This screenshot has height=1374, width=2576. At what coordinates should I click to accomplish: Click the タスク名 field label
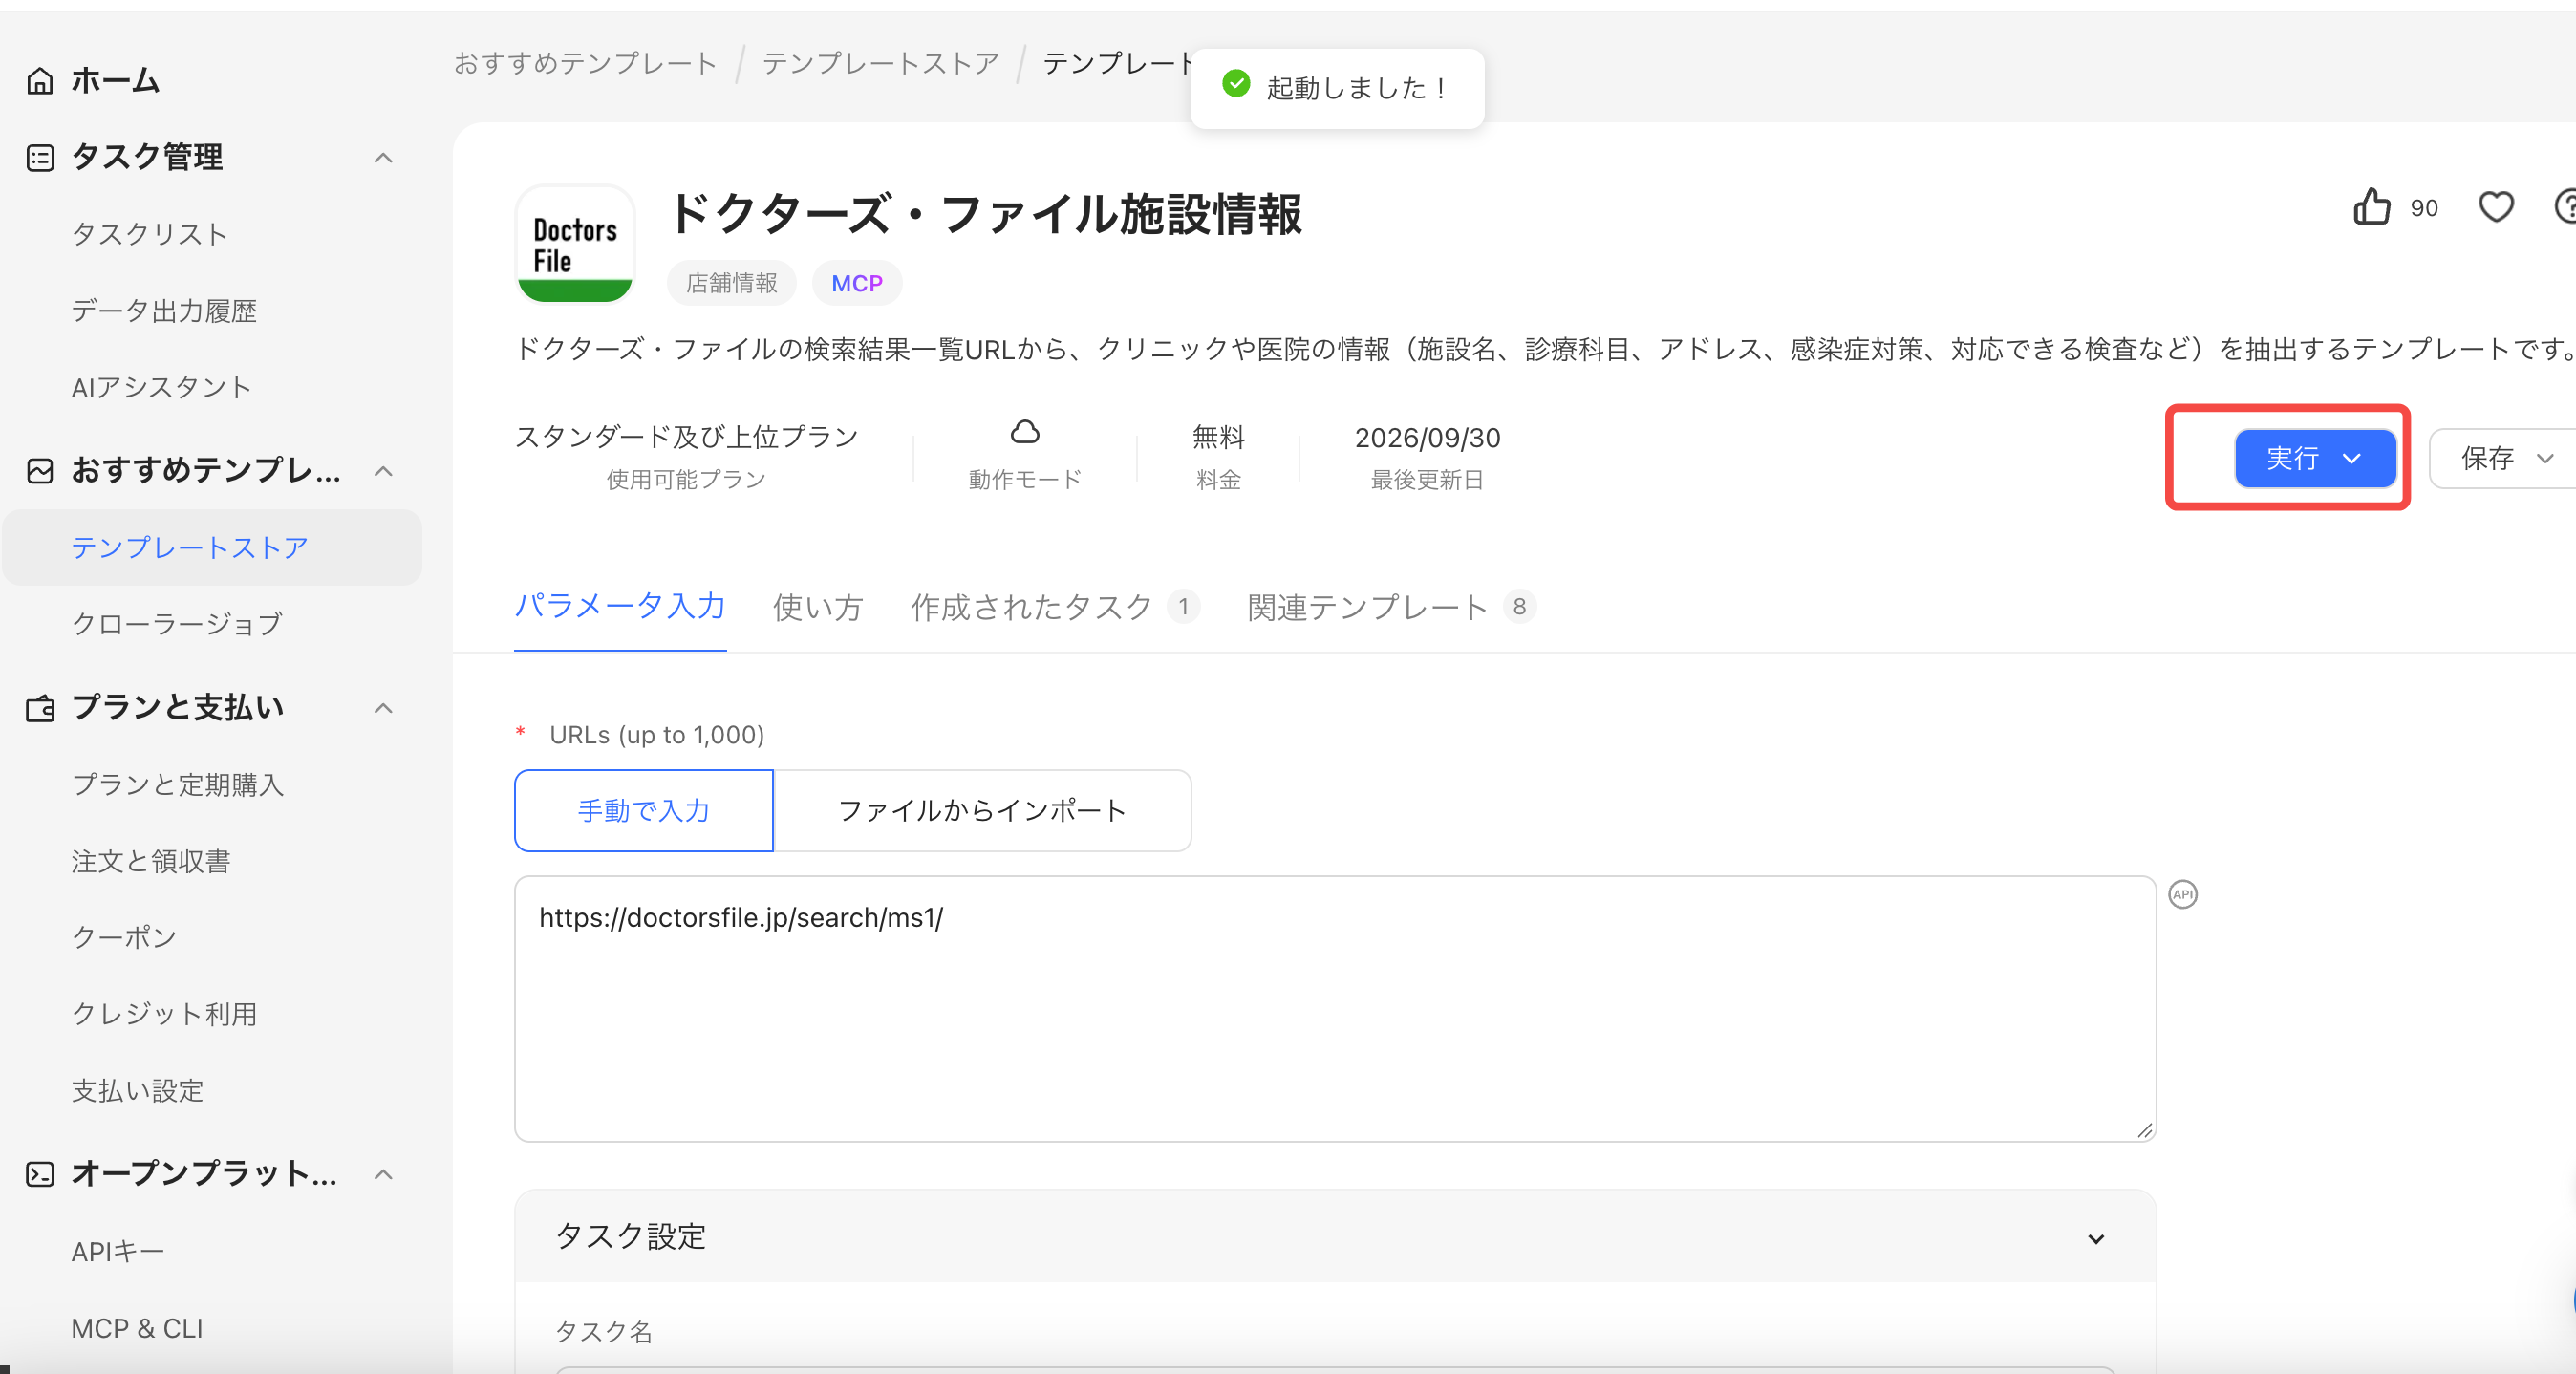[604, 1332]
